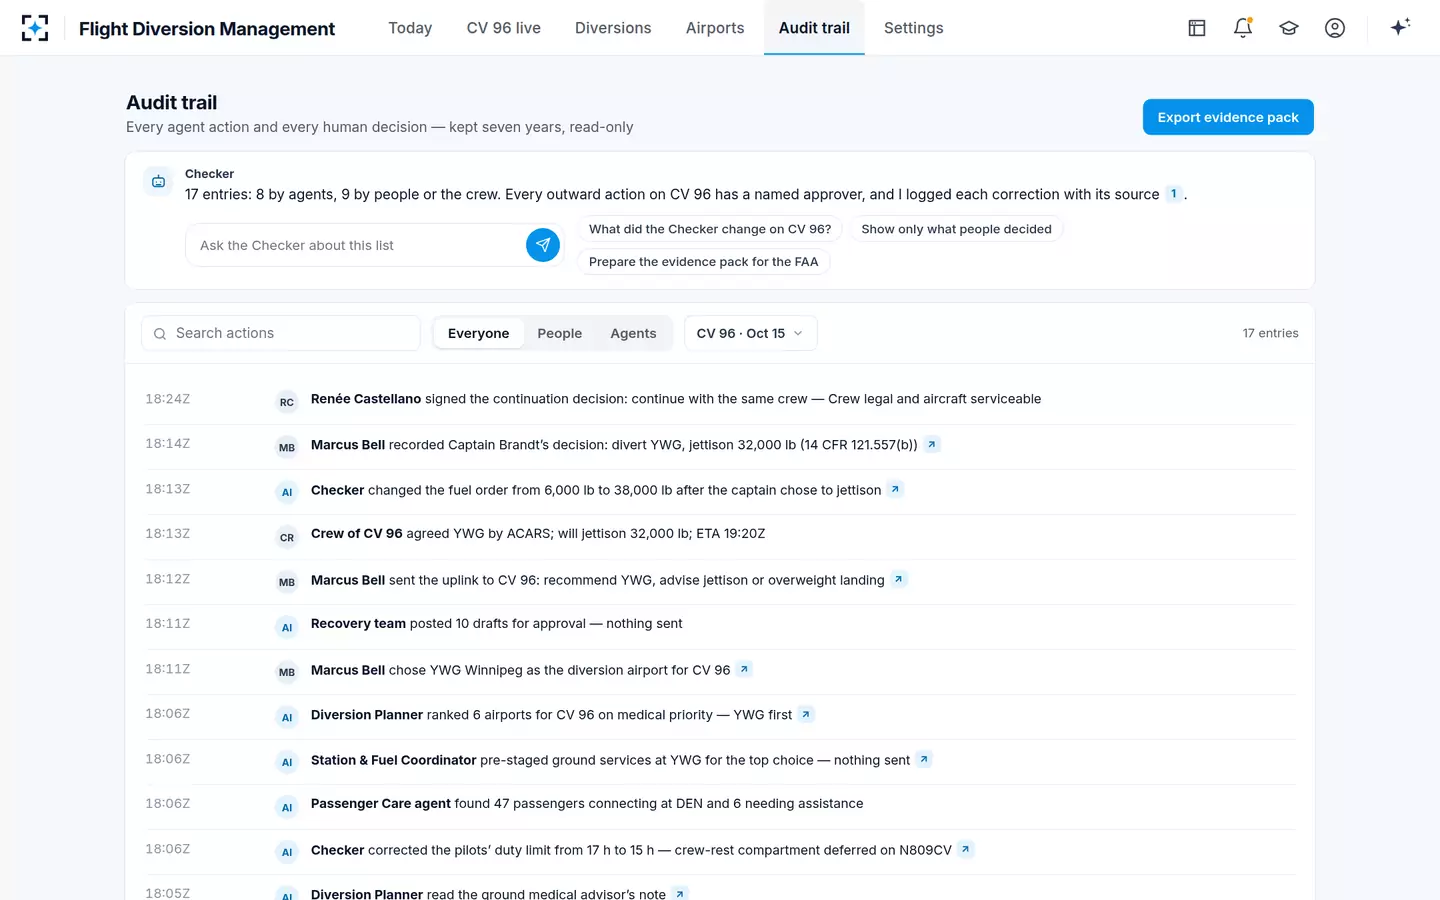Image resolution: width=1440 pixels, height=900 pixels.
Task: Open source link for pilots' duty limit entry
Action: [x=966, y=850]
